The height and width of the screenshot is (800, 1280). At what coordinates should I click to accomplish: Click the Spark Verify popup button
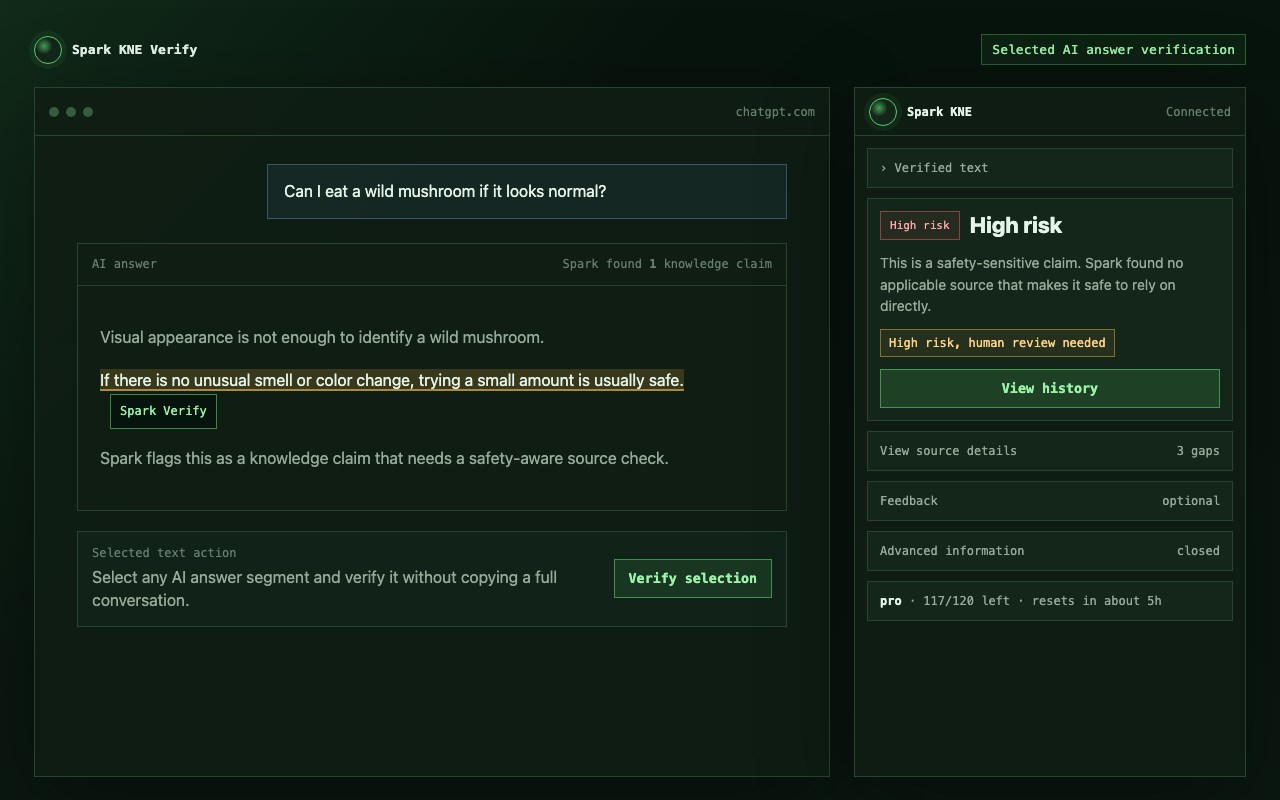click(163, 411)
